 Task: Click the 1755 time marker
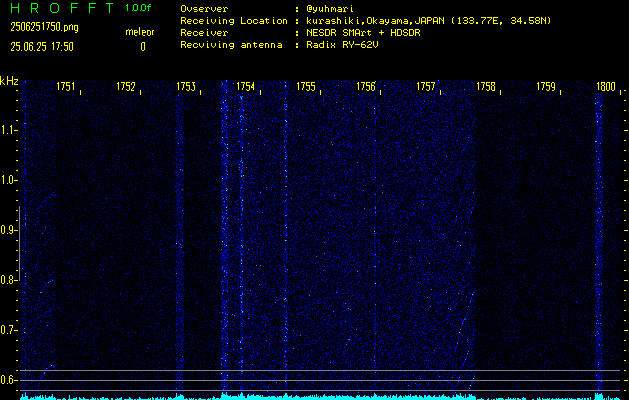point(306,86)
